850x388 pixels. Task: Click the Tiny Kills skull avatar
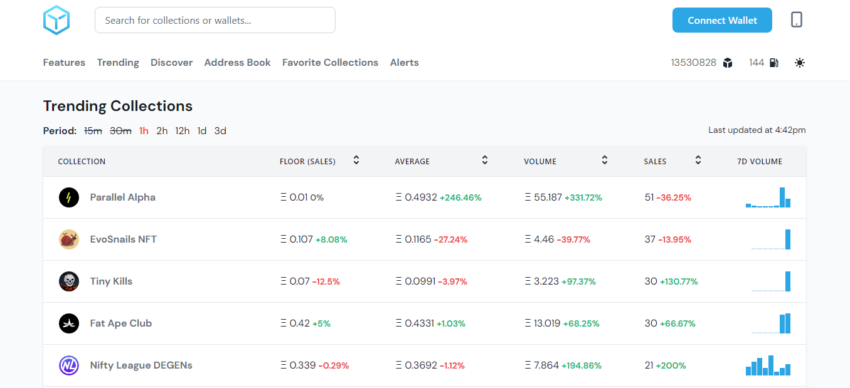(x=69, y=281)
